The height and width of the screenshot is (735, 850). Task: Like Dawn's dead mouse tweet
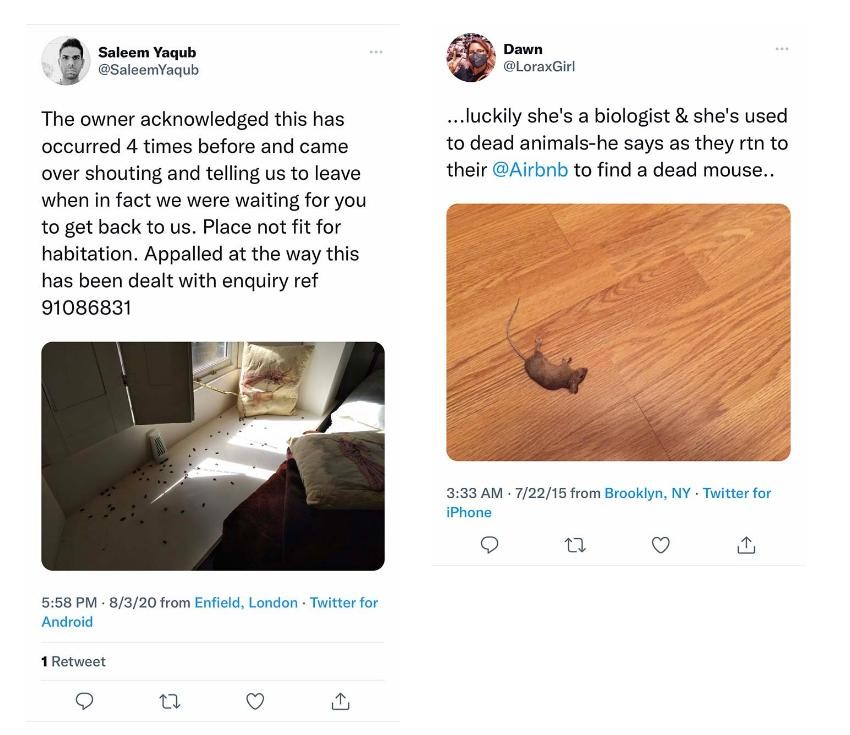pos(660,545)
